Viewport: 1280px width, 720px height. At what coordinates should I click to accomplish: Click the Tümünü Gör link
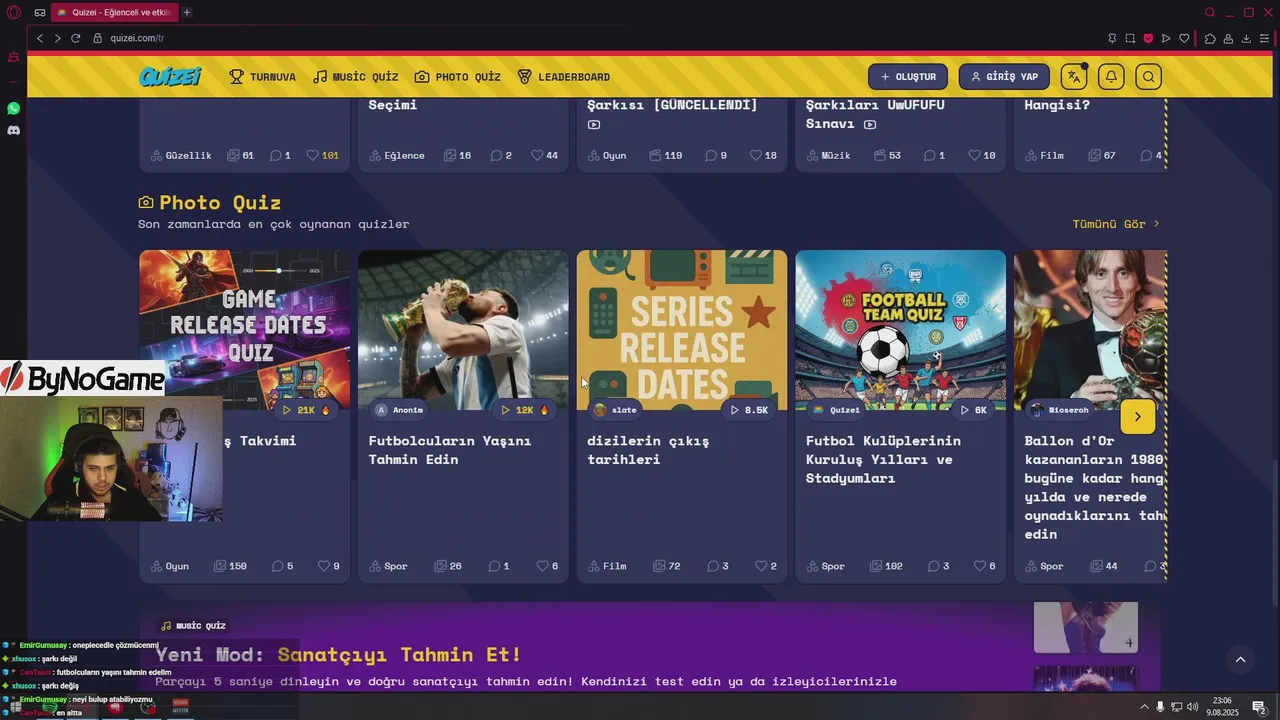(x=1116, y=224)
